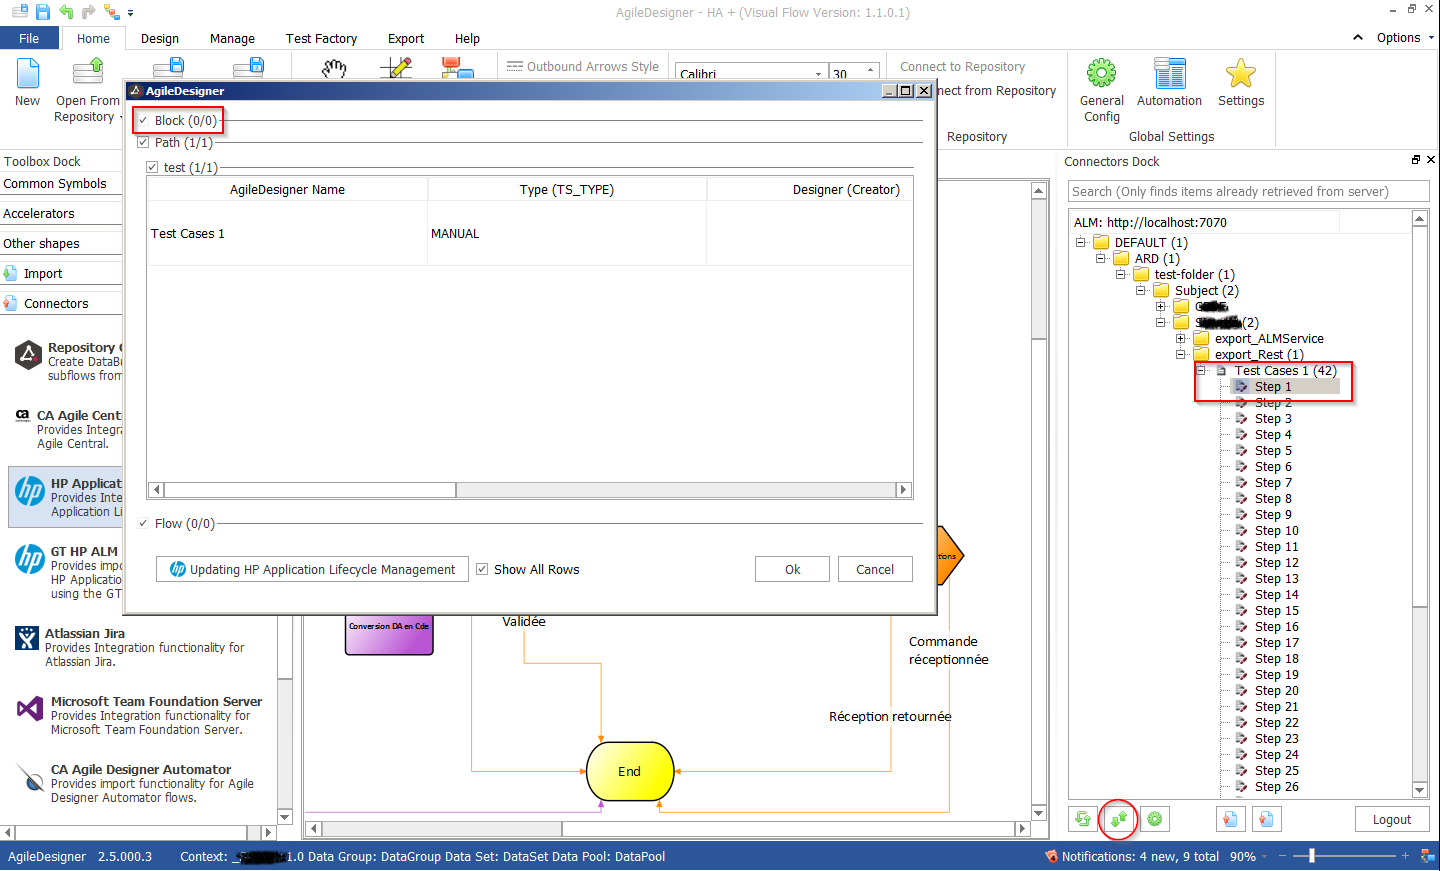Open the Test Factory menu
This screenshot has width=1440, height=871.
(x=321, y=38)
